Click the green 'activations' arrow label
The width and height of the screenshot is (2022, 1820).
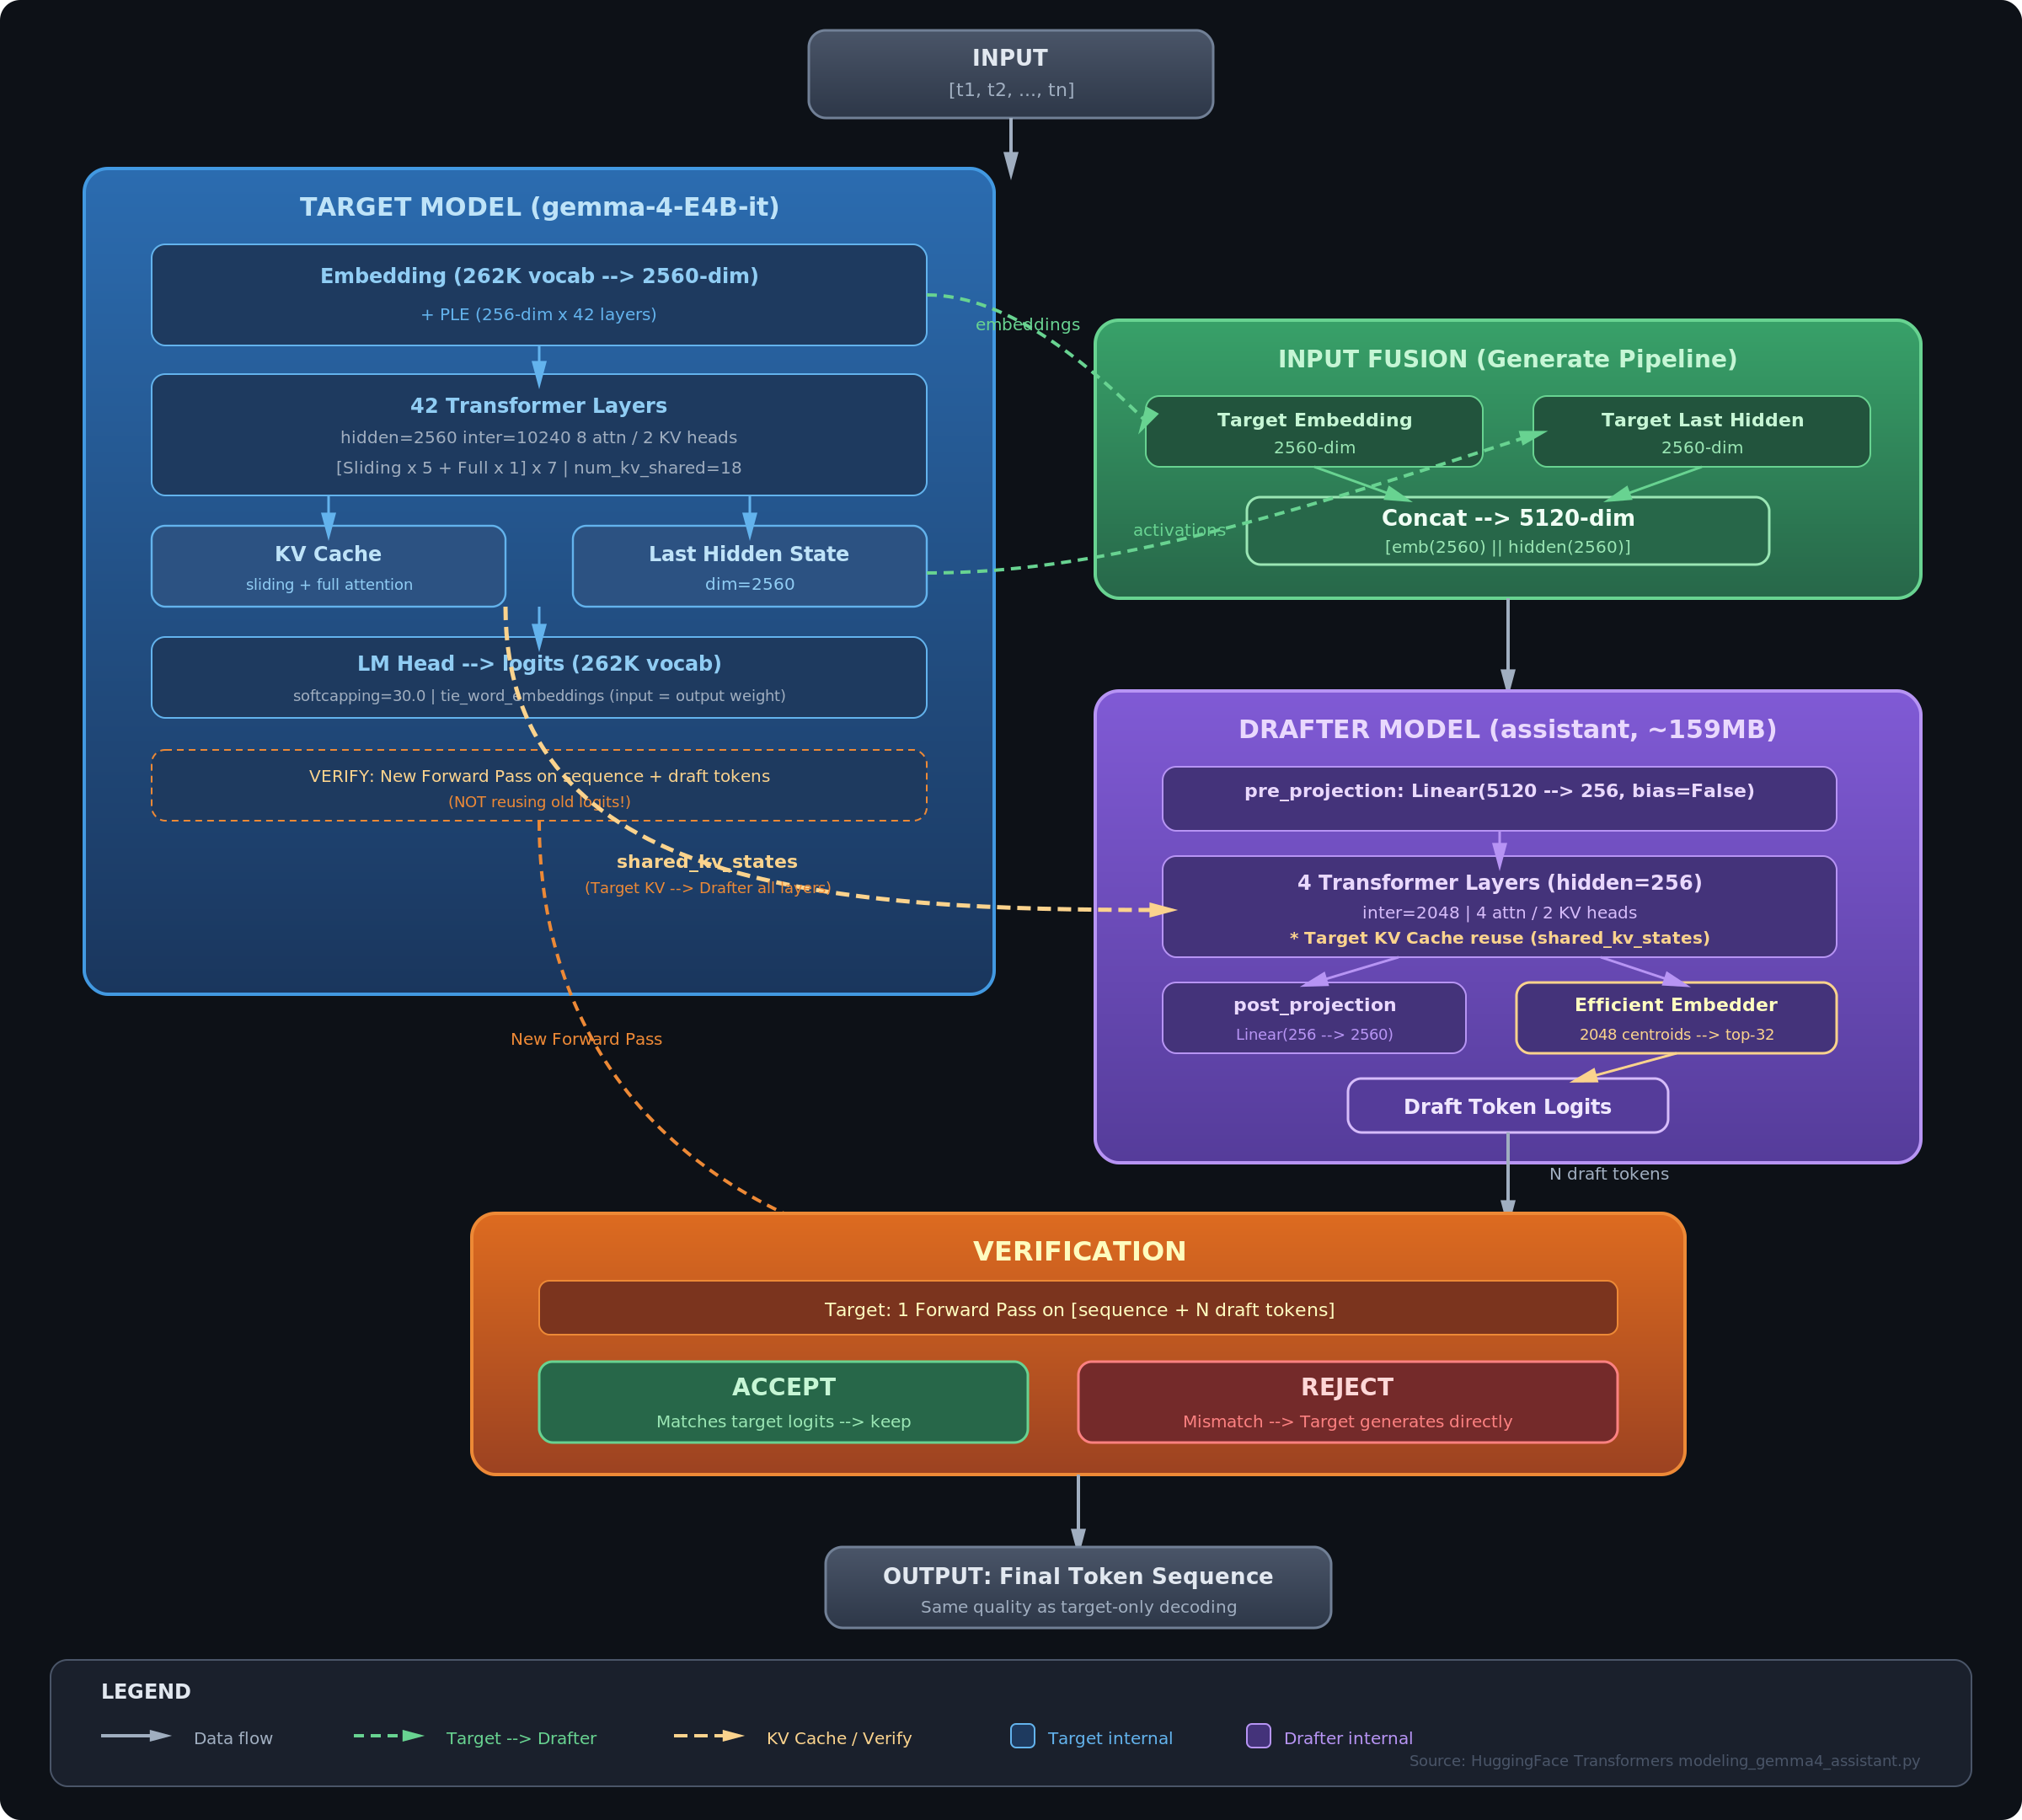1179,530
